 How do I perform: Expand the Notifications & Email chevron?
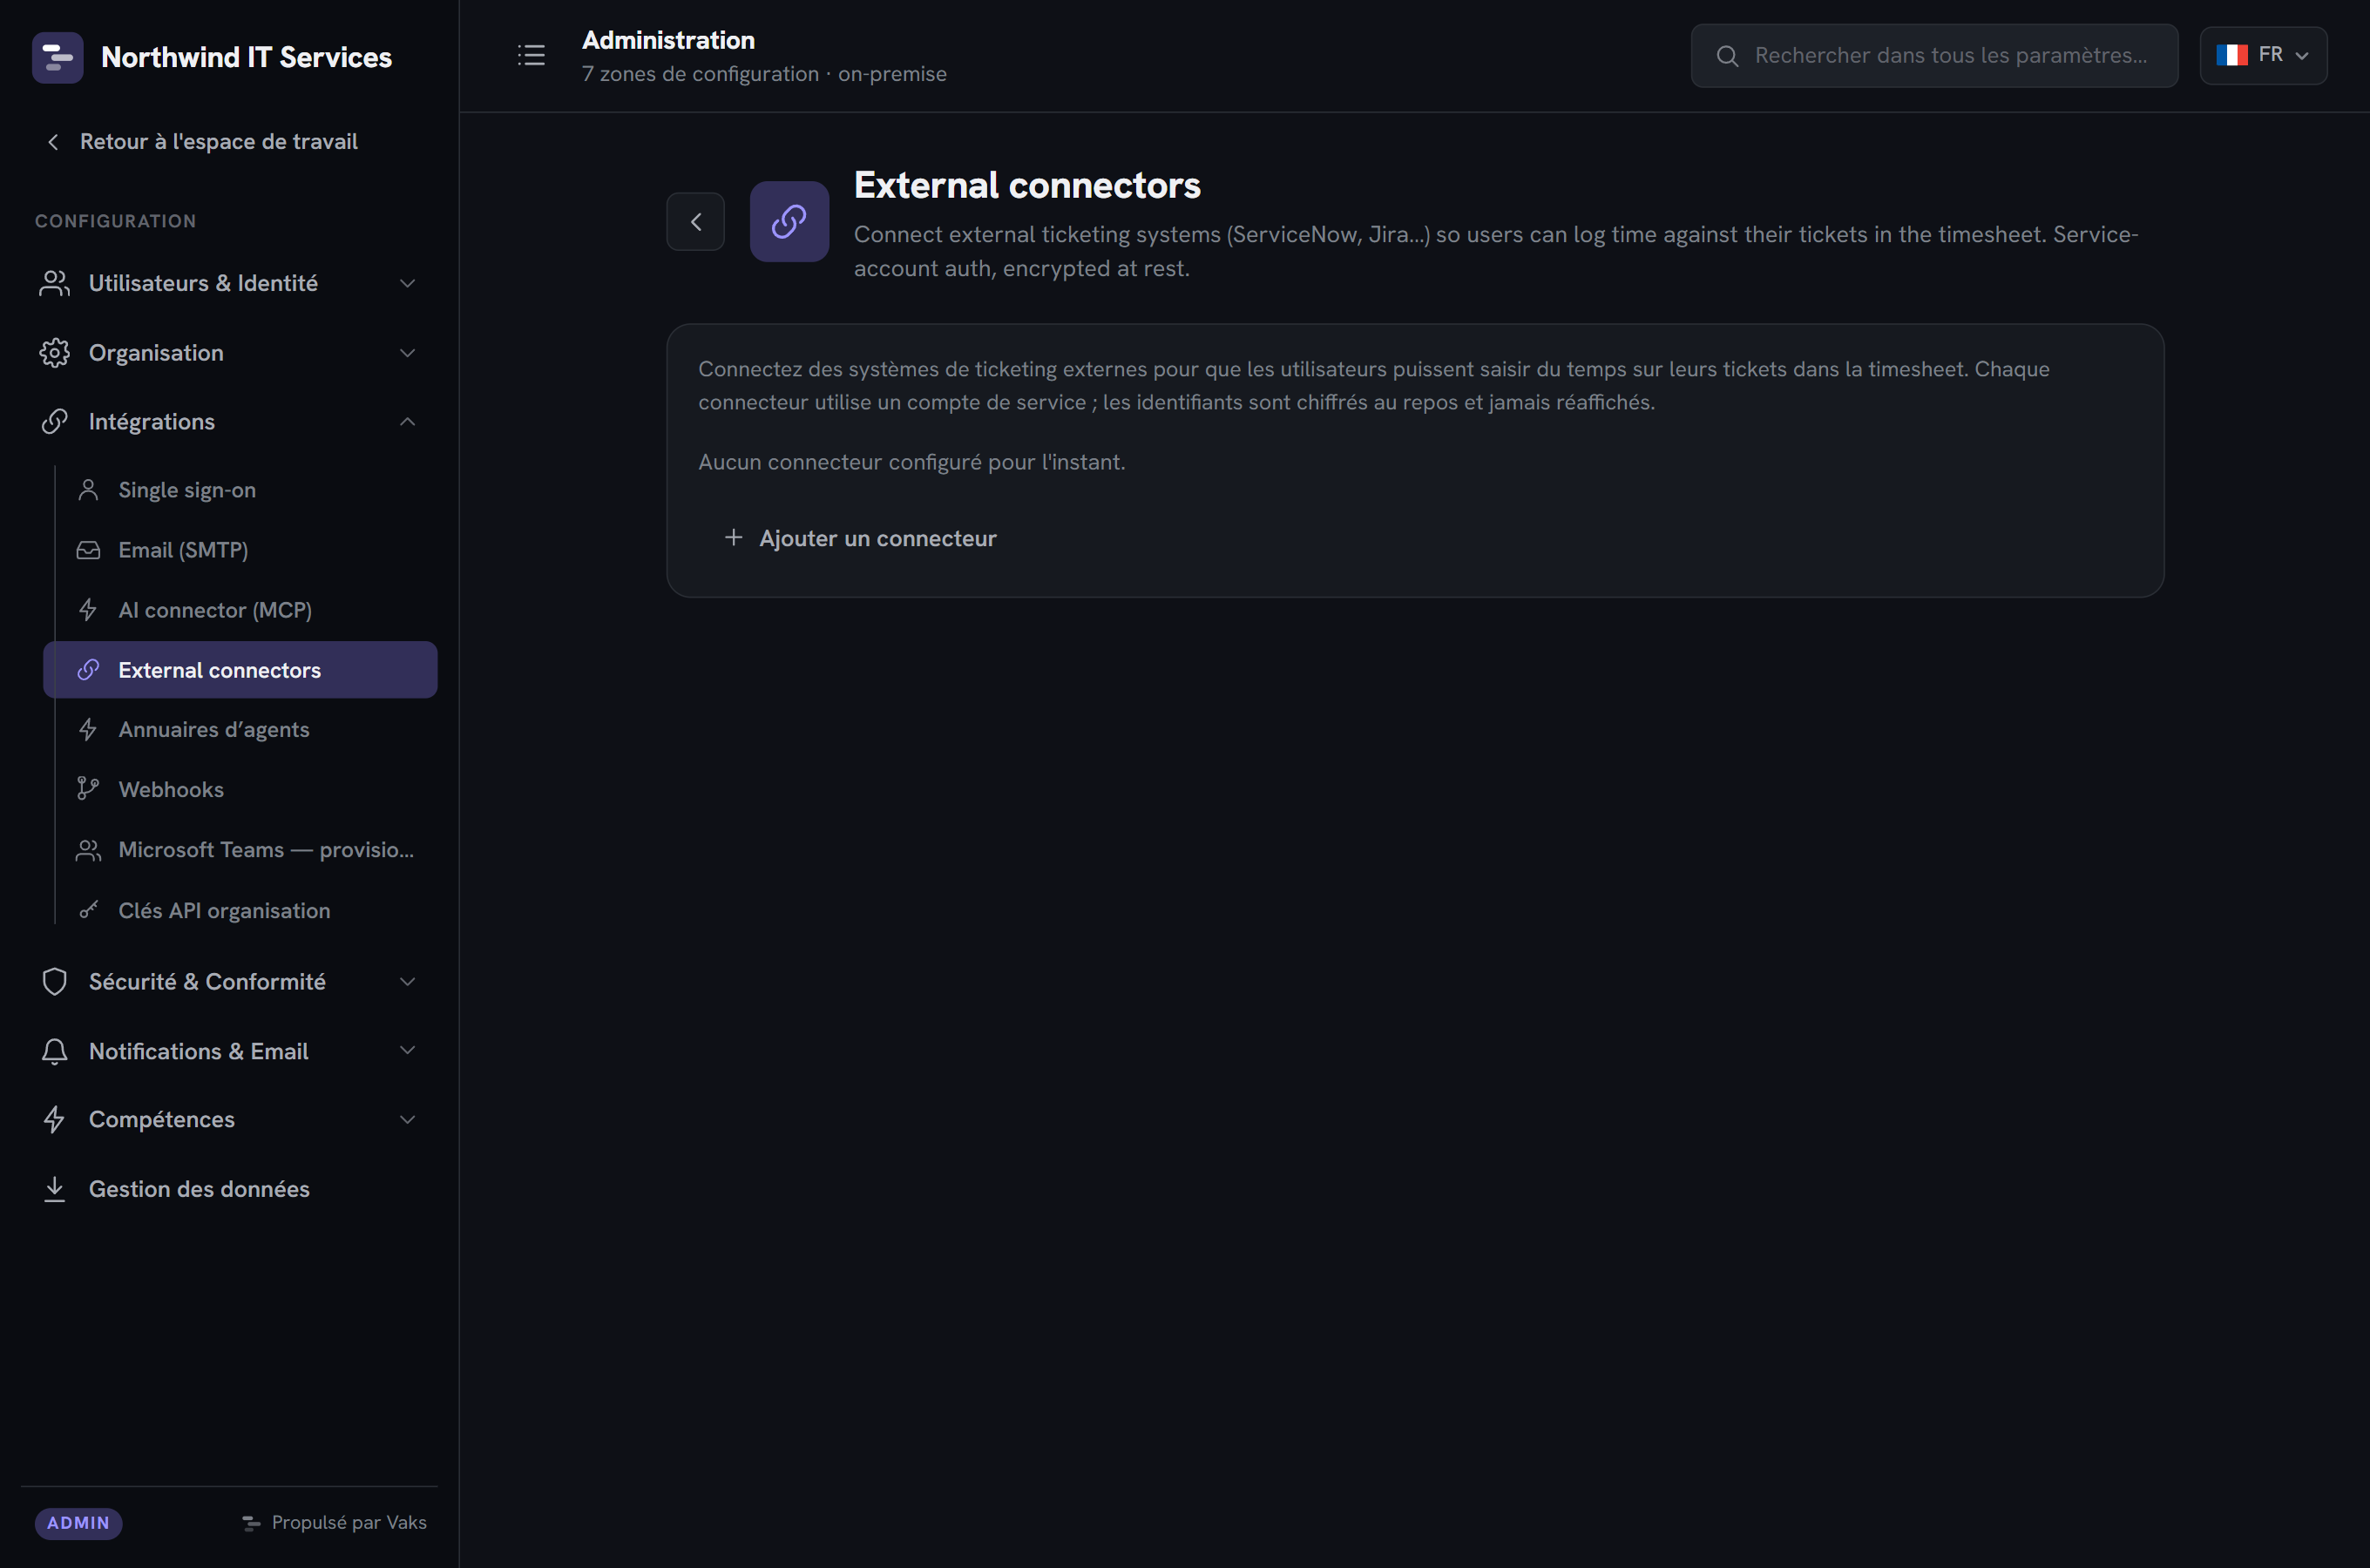tap(407, 1051)
